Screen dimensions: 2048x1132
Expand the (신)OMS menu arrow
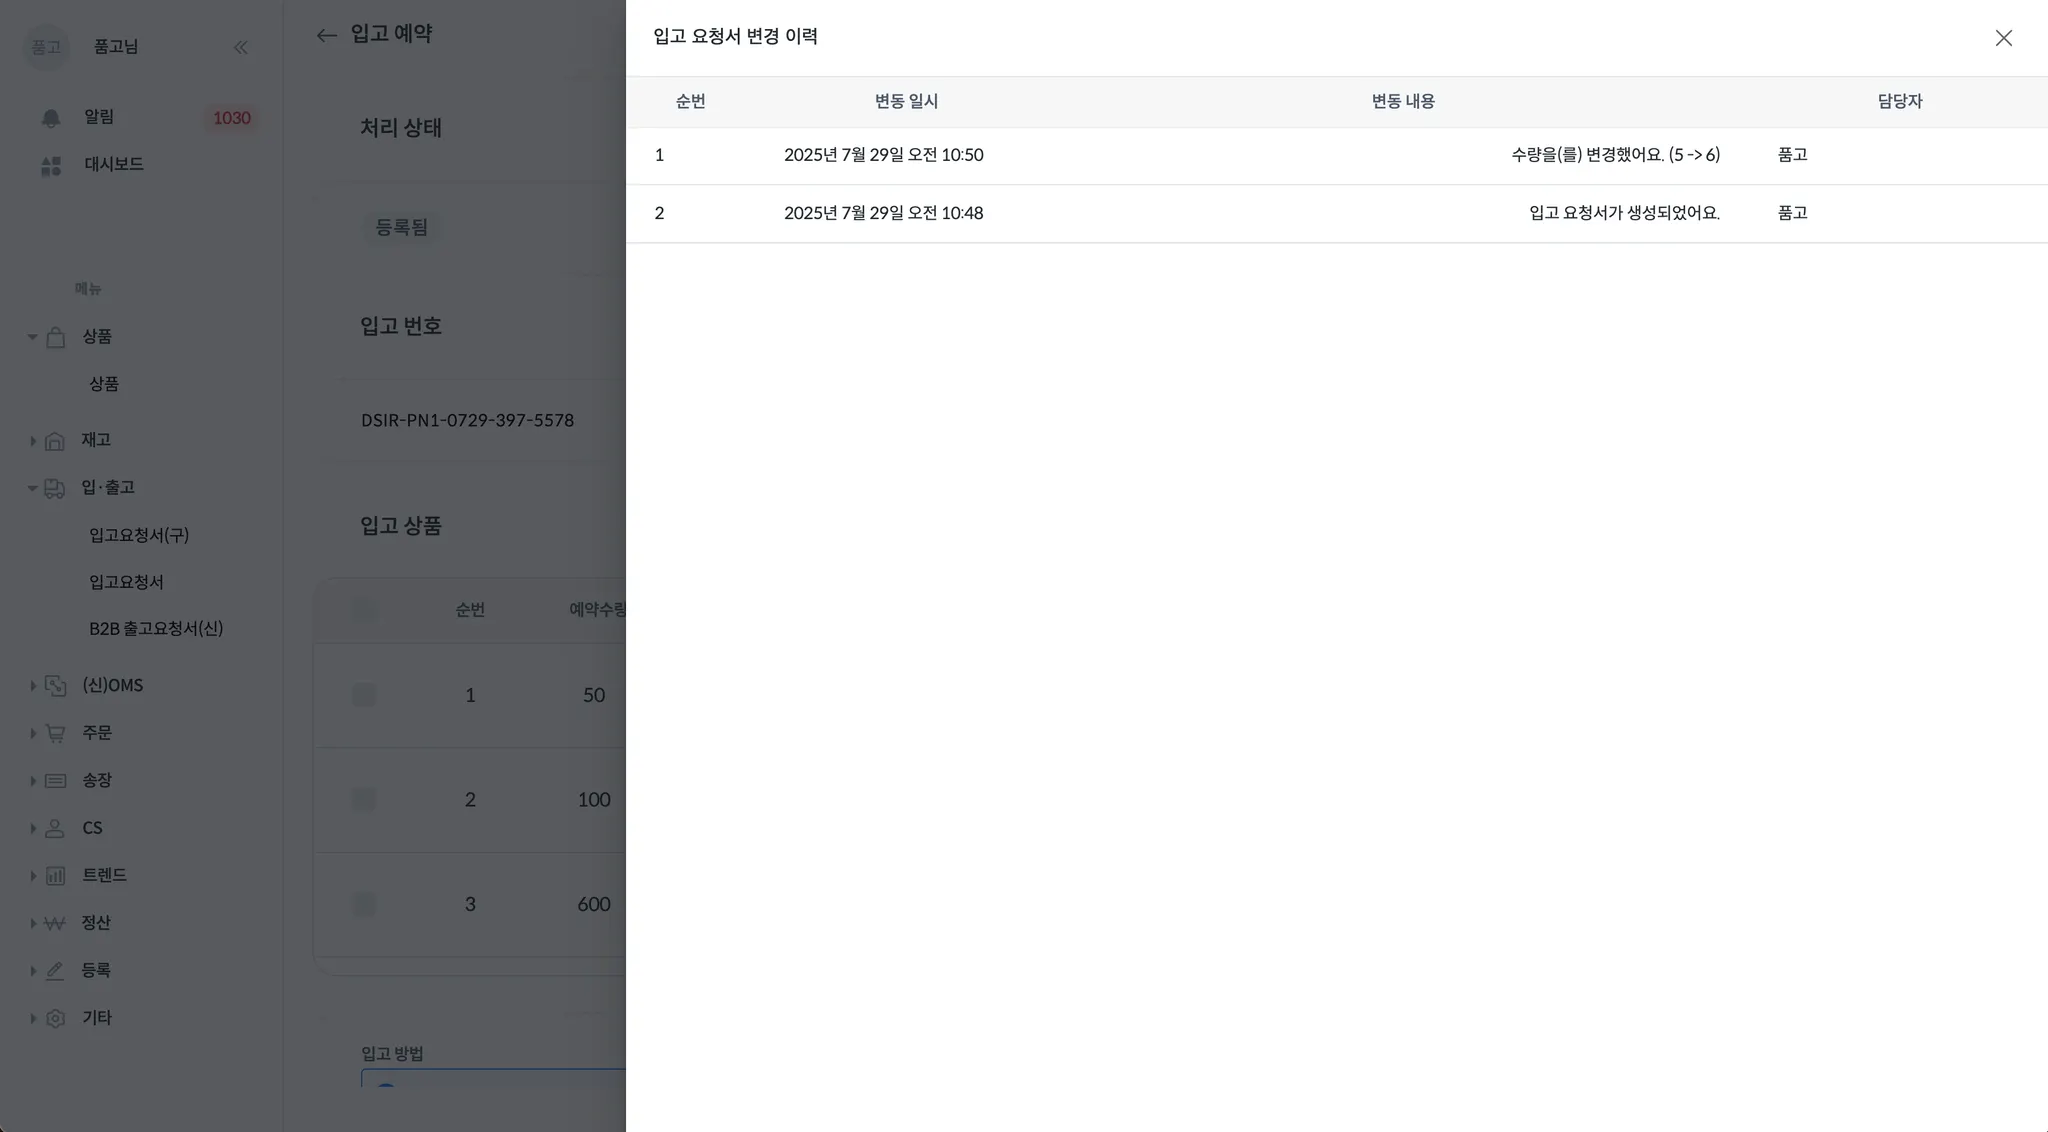[x=33, y=686]
